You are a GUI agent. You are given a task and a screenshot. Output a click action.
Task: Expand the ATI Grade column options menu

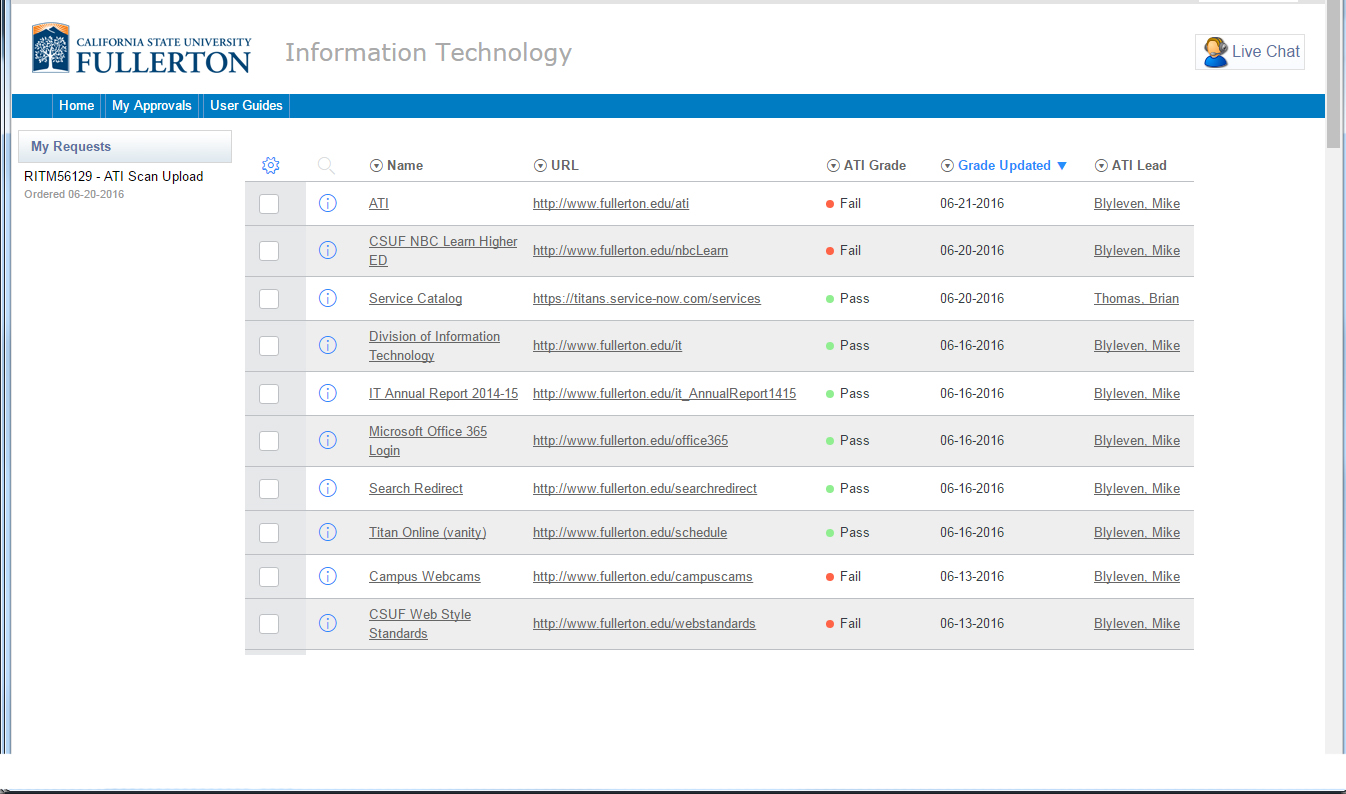coord(833,166)
